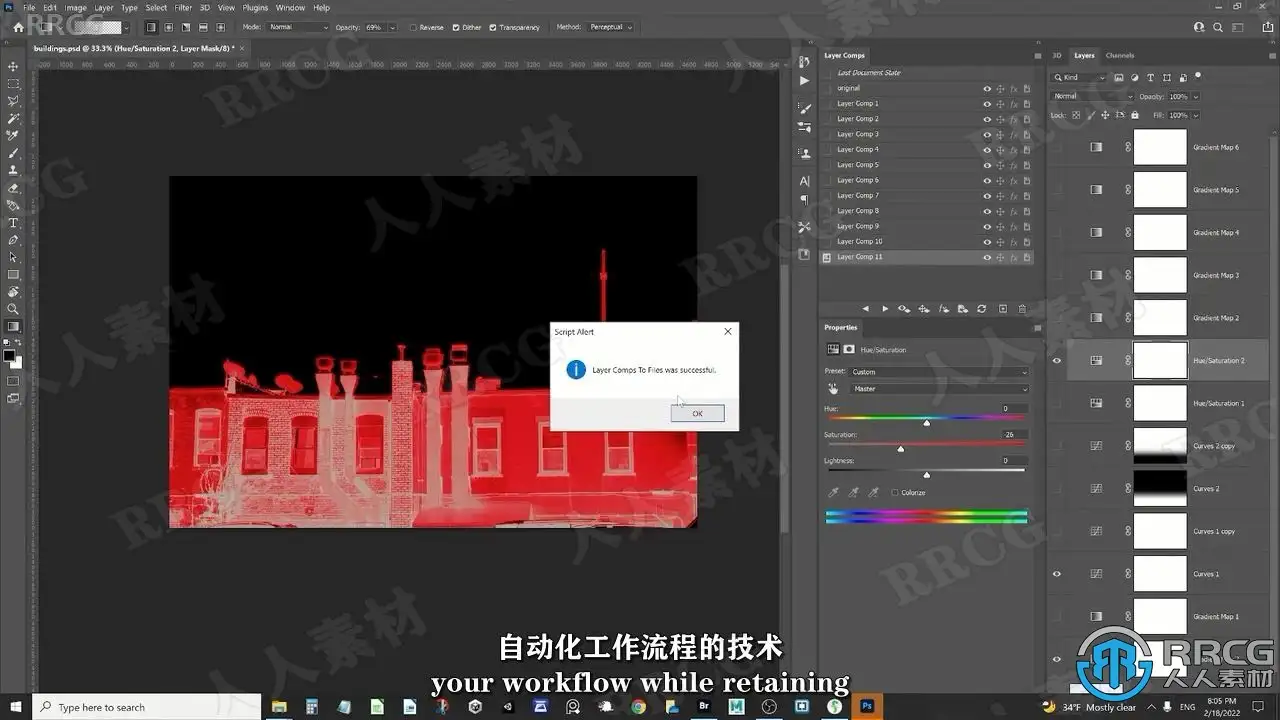This screenshot has width=1280, height=720.
Task: Delete layer comp trash icon
Action: pyautogui.click(x=1022, y=309)
